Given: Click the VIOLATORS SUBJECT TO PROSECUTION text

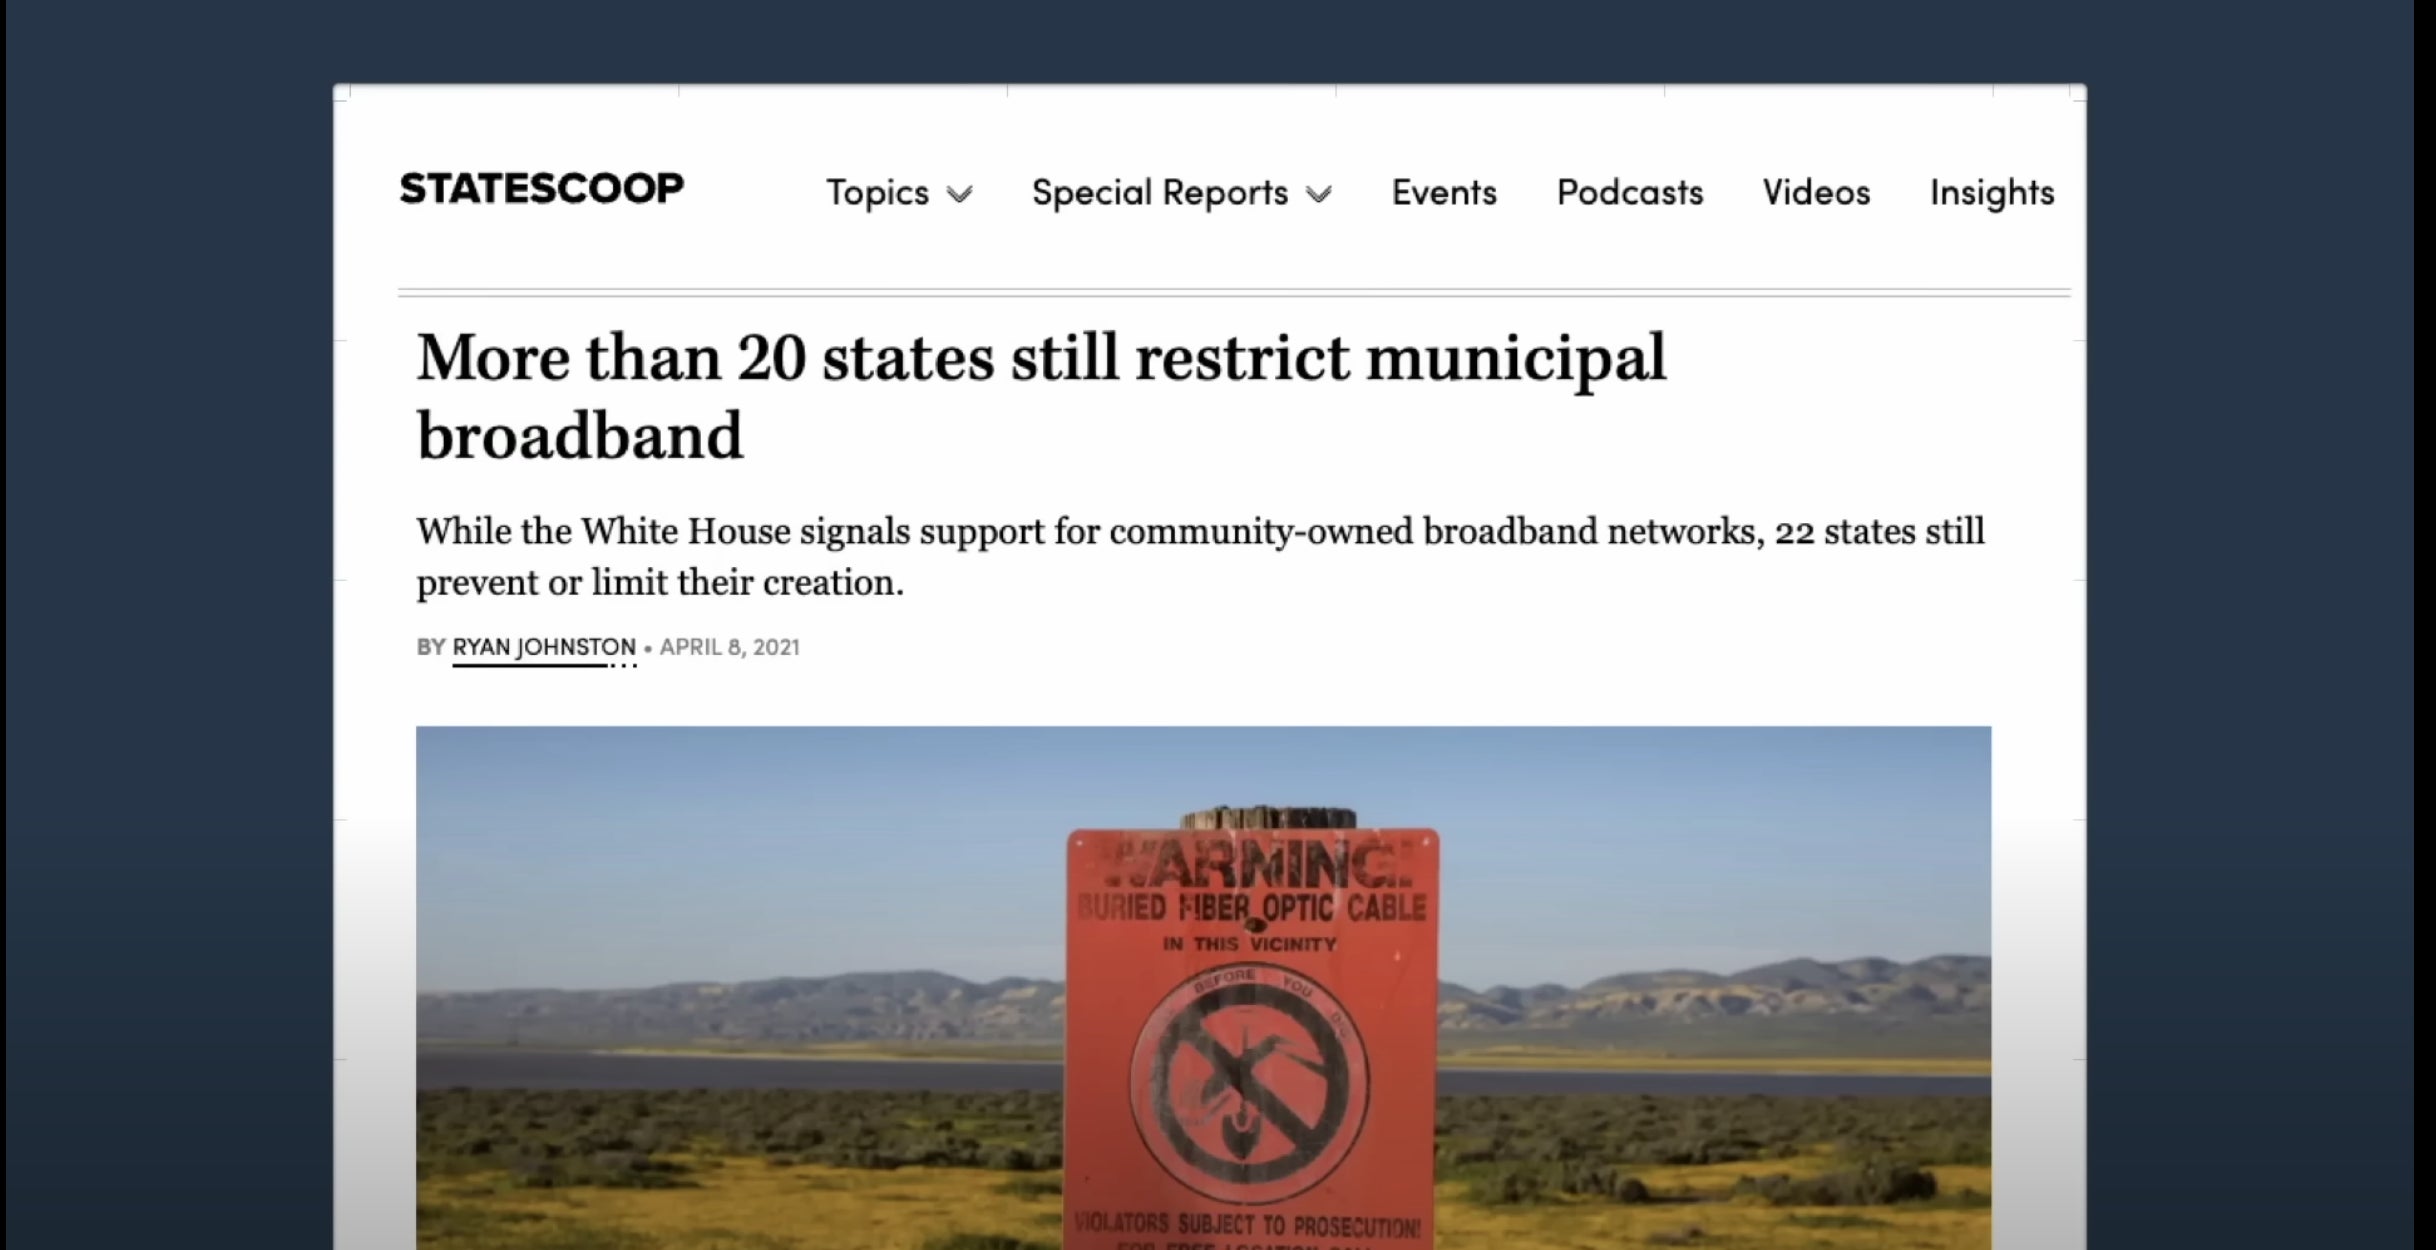Looking at the screenshot, I should pos(1247,1225).
